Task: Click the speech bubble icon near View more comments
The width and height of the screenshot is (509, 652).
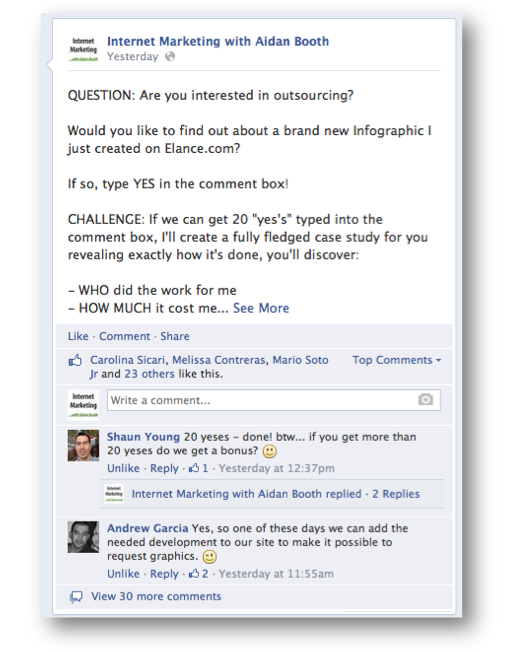Action: coord(76,597)
